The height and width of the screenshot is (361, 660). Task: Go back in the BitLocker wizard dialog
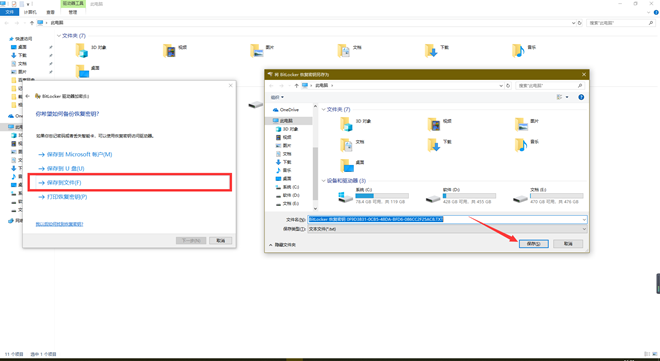[x=28, y=96]
